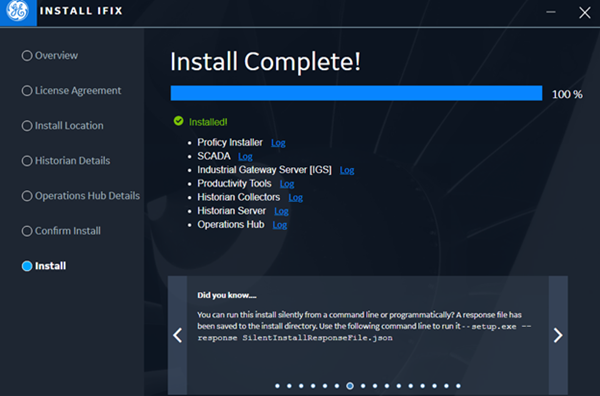This screenshot has width=600, height=396.
Task: Show previous Did you know tip
Action: tap(178, 335)
